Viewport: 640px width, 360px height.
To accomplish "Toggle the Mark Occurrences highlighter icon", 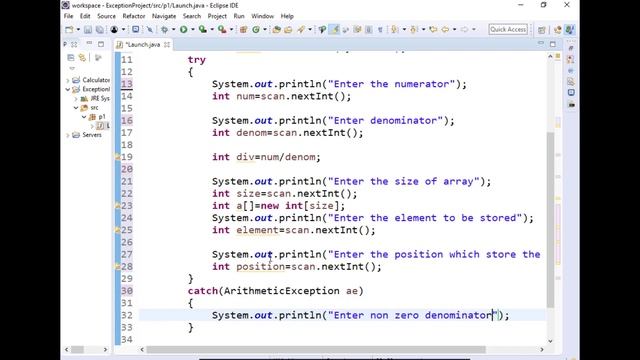I will pos(334,29).
